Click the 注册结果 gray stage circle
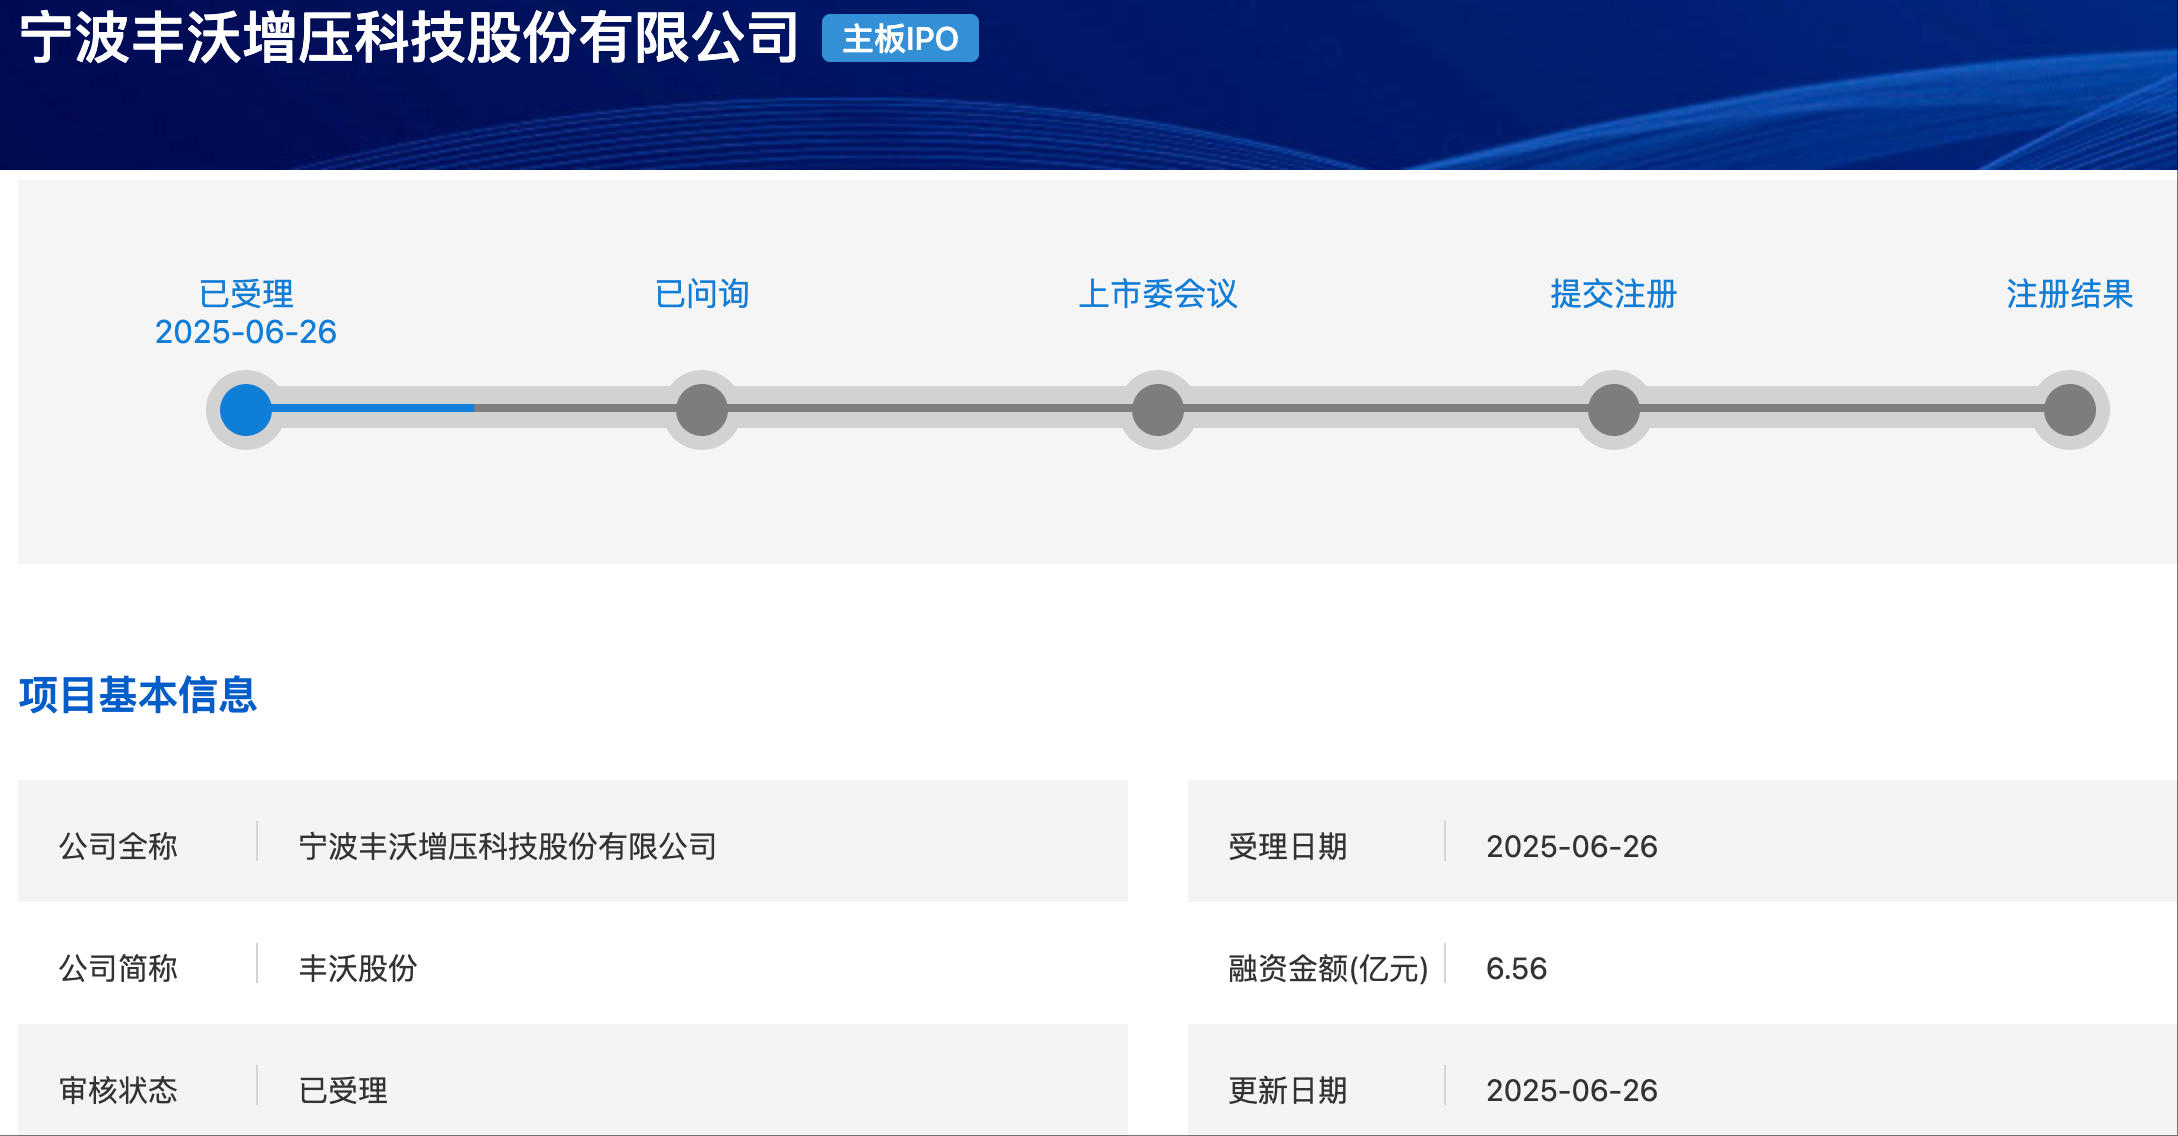 point(2070,409)
